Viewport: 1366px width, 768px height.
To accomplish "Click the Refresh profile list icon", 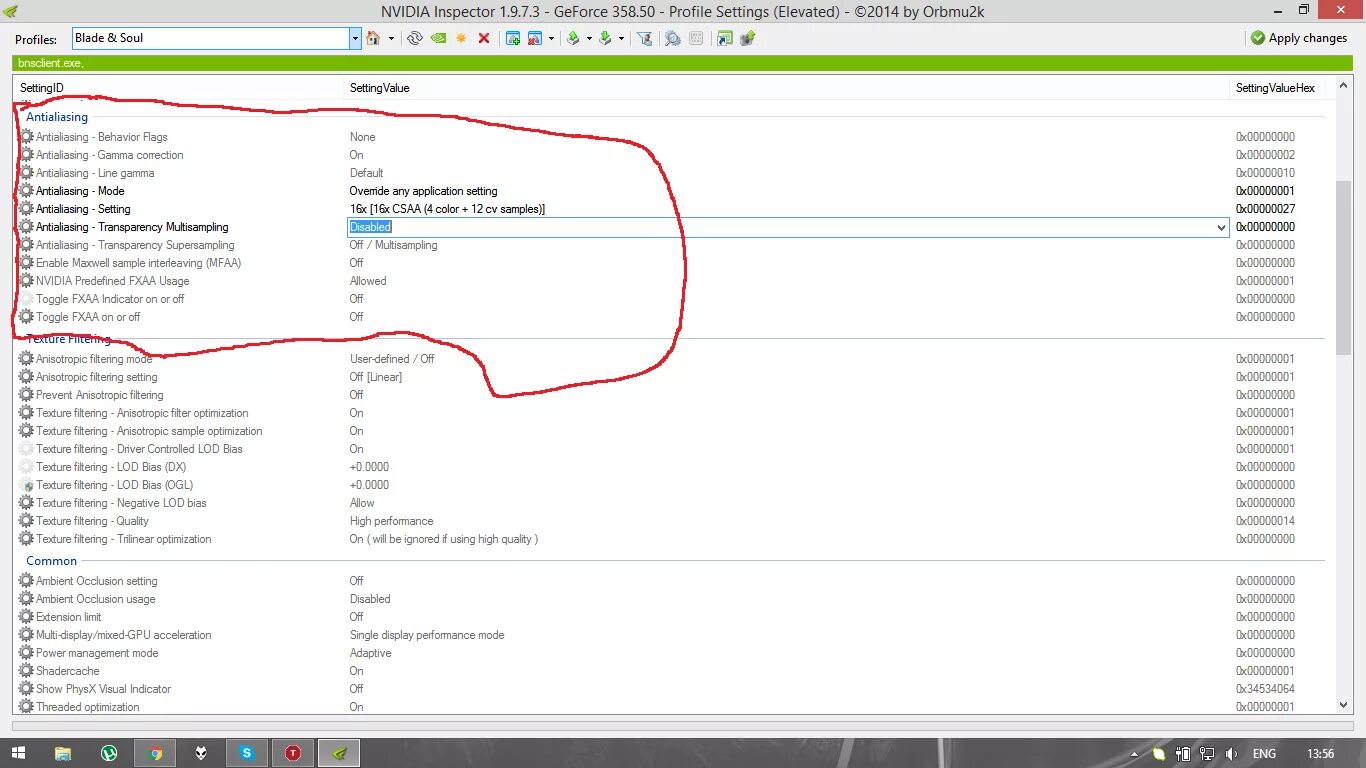I will click(415, 38).
